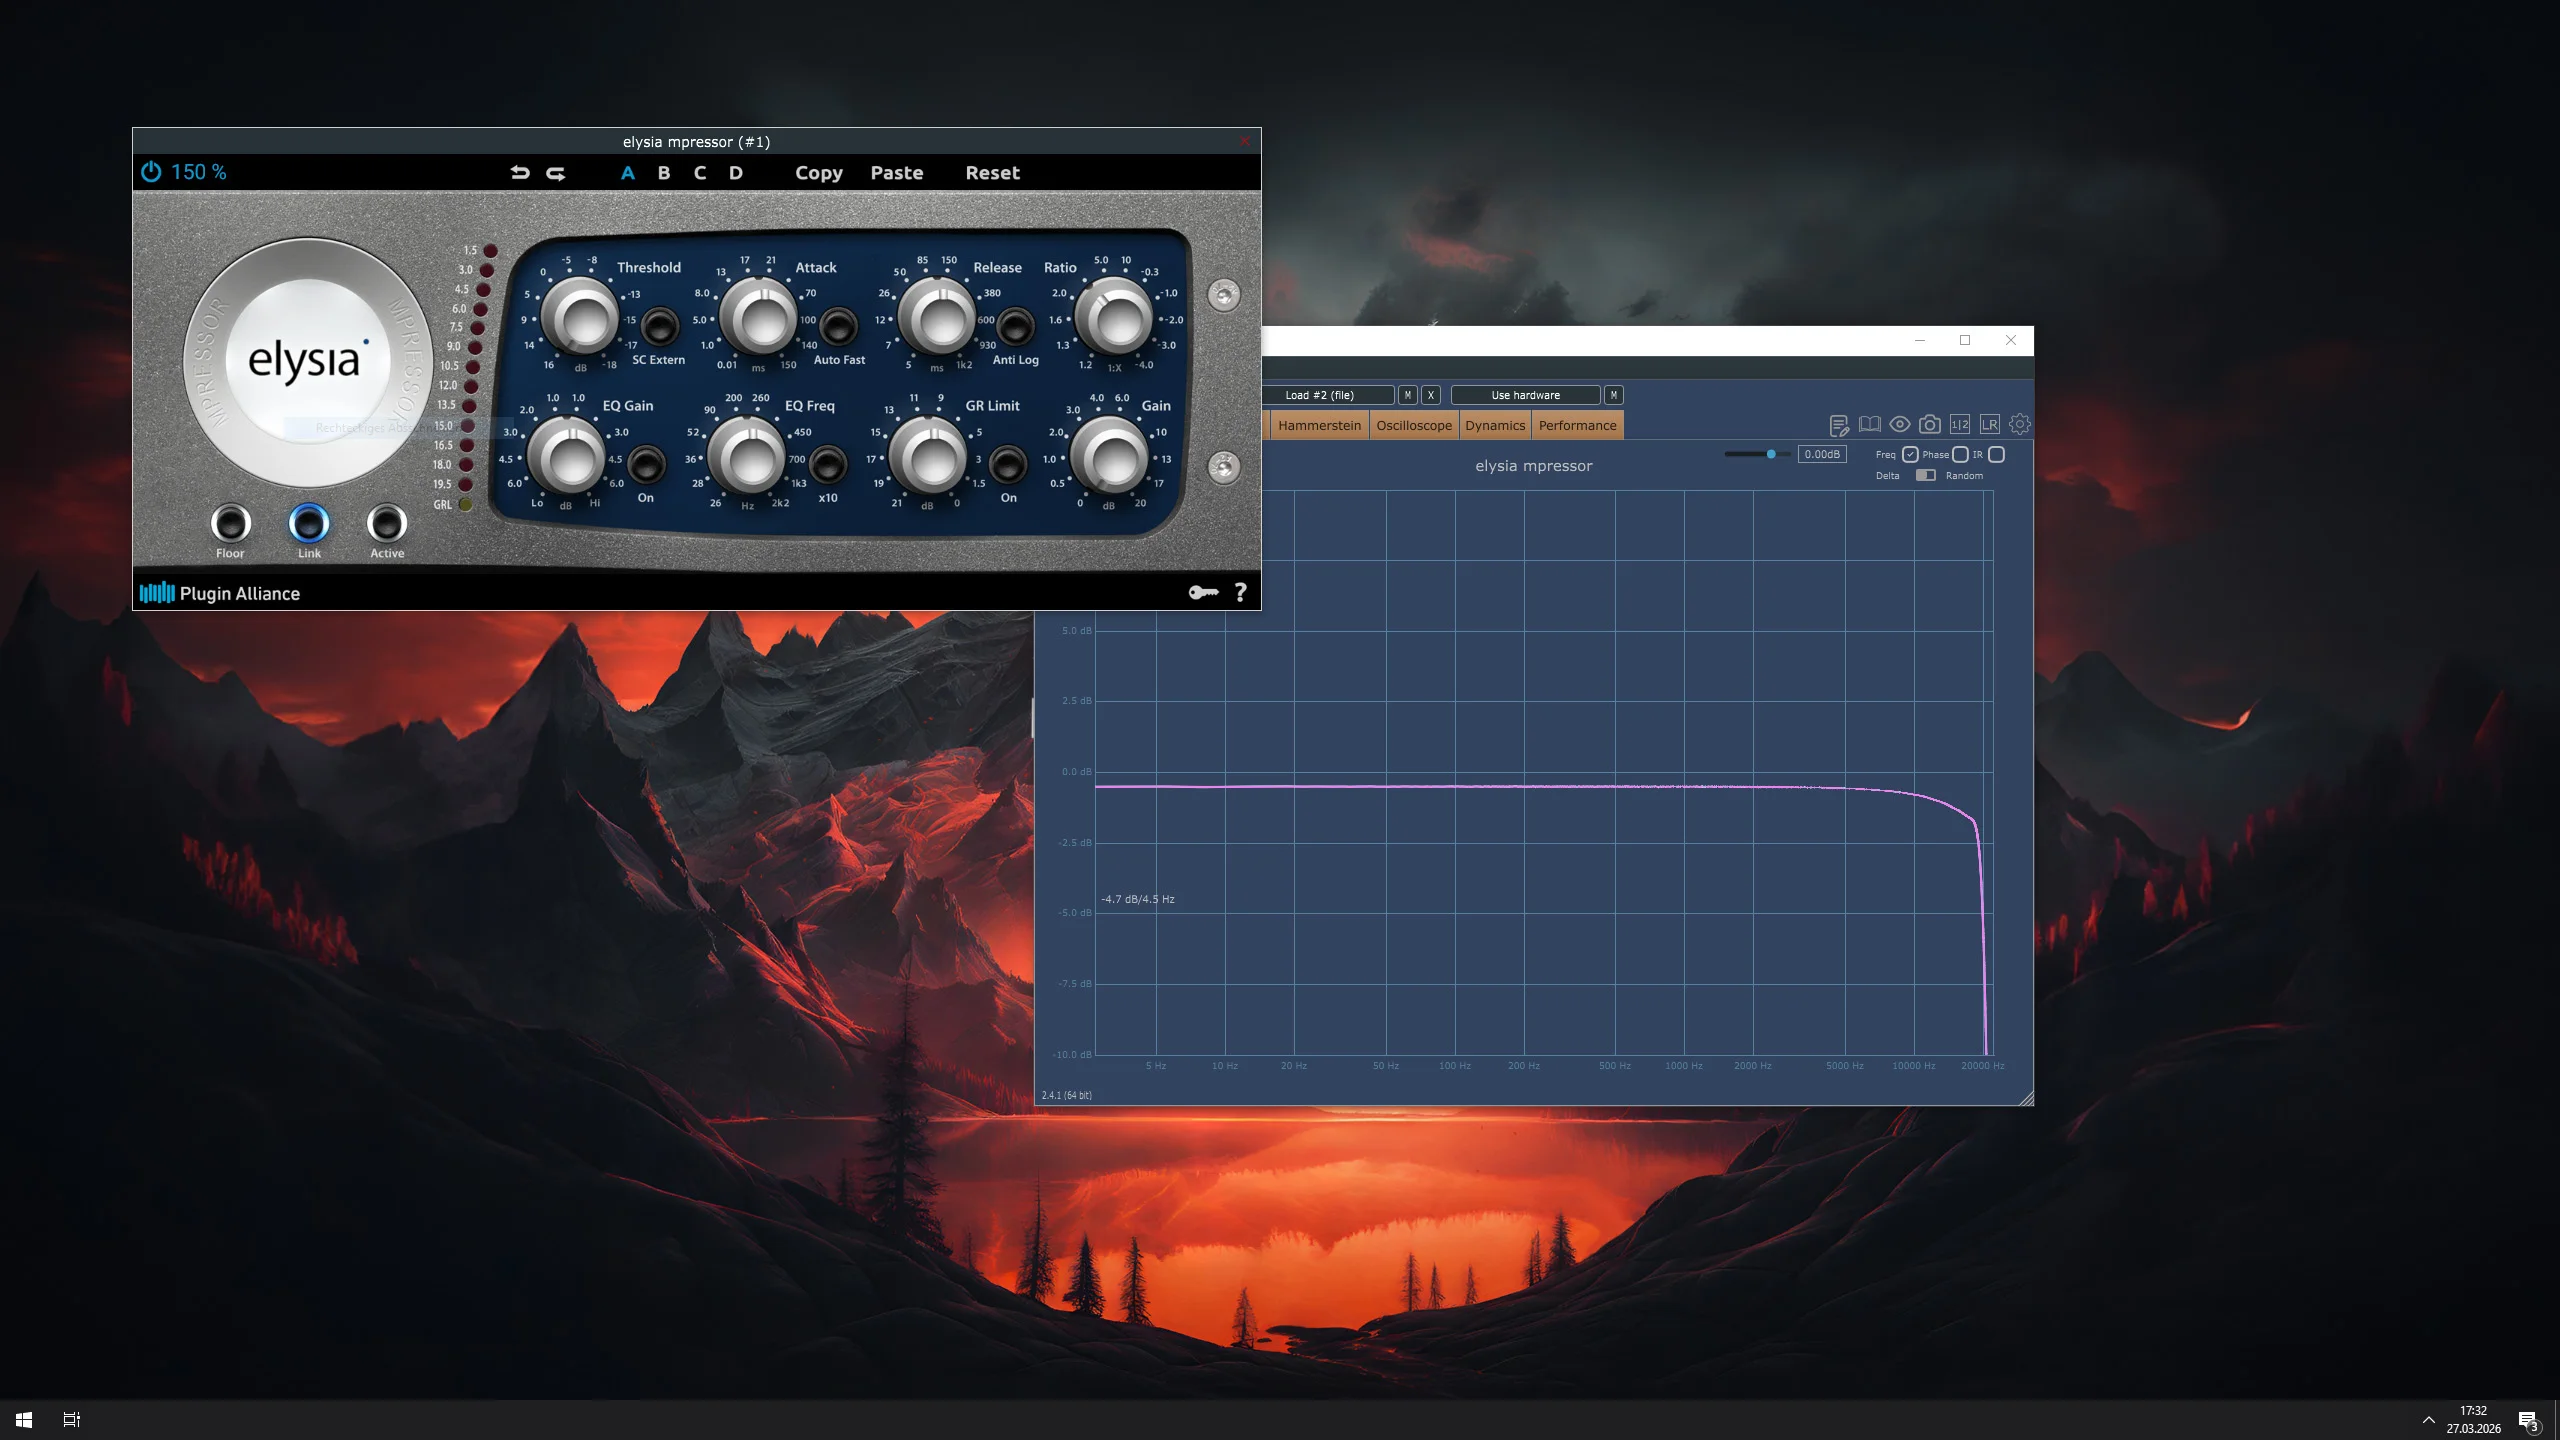The width and height of the screenshot is (2560, 1440).
Task: Open the manual book icon in analyzer
Action: coord(1869,425)
